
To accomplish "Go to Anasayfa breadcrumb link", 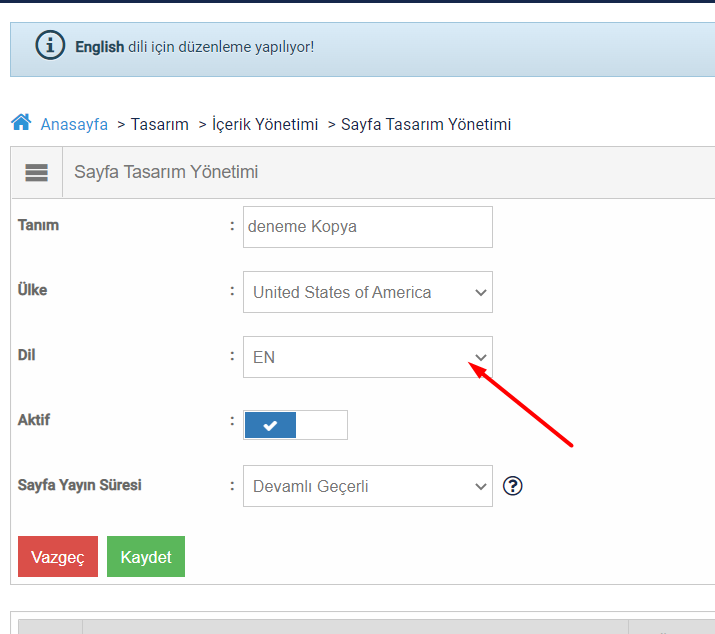I will [74, 124].
